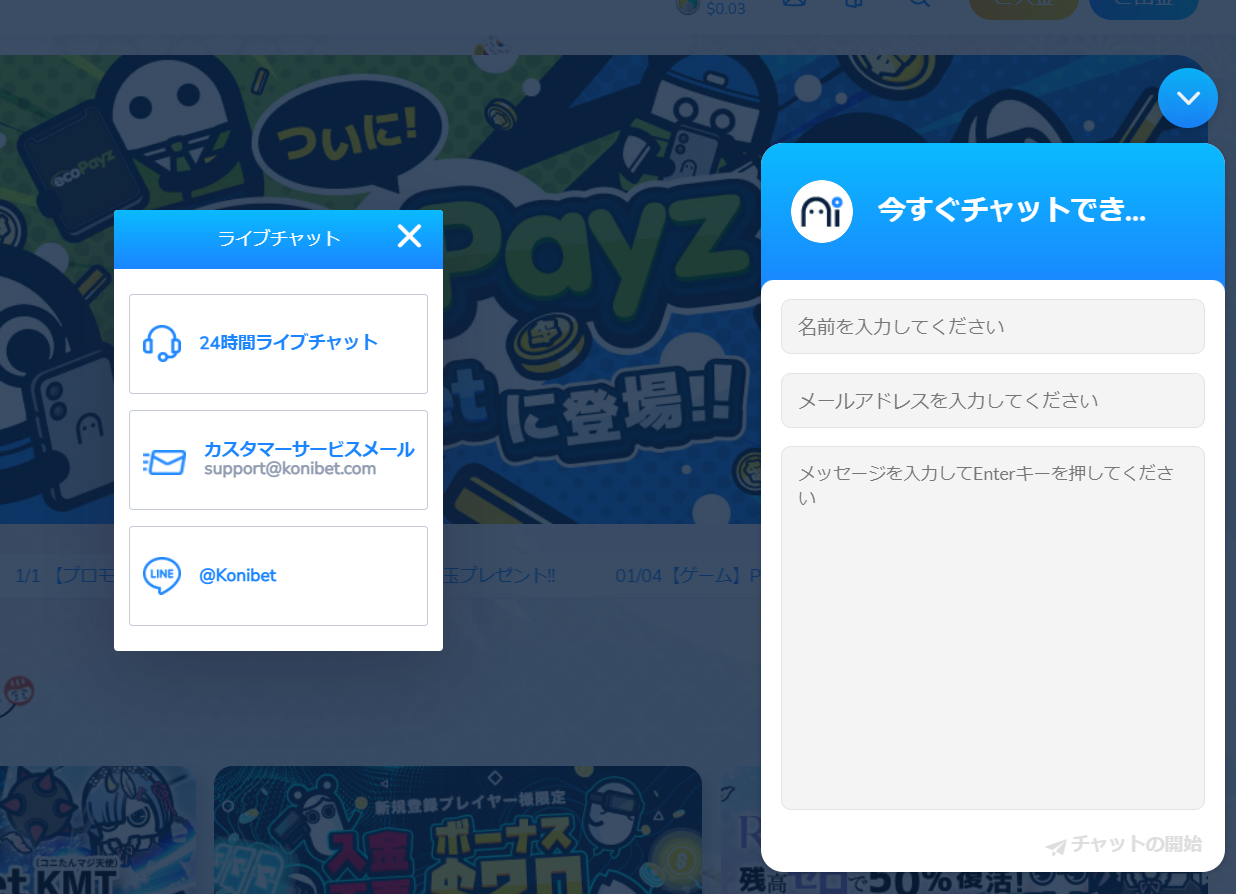
Task: Open the LINE @Konibet contact option
Action: click(x=278, y=576)
